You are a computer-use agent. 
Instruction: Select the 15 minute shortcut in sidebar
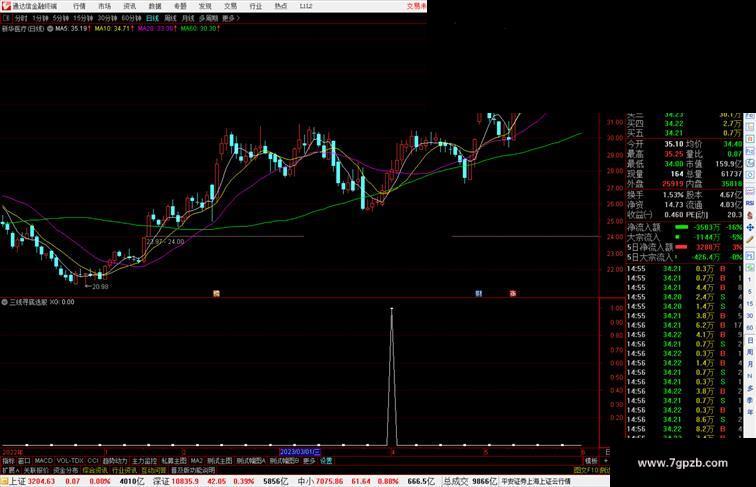tap(750, 304)
